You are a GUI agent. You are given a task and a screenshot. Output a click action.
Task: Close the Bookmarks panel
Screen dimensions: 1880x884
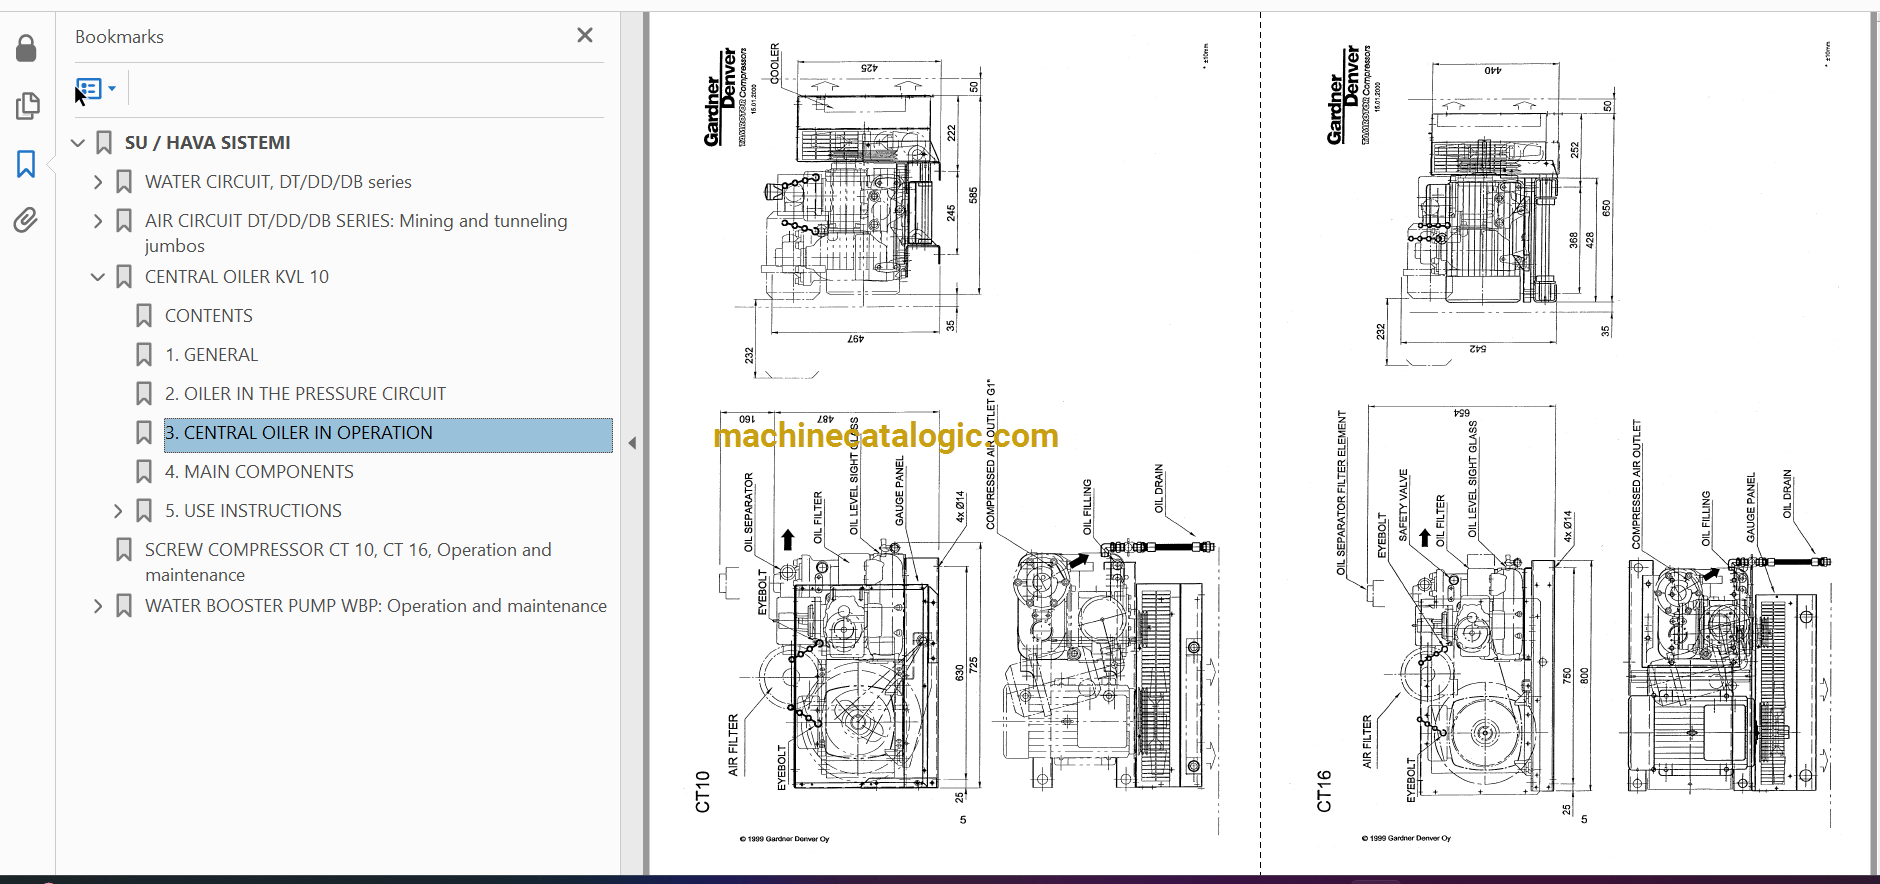click(585, 35)
